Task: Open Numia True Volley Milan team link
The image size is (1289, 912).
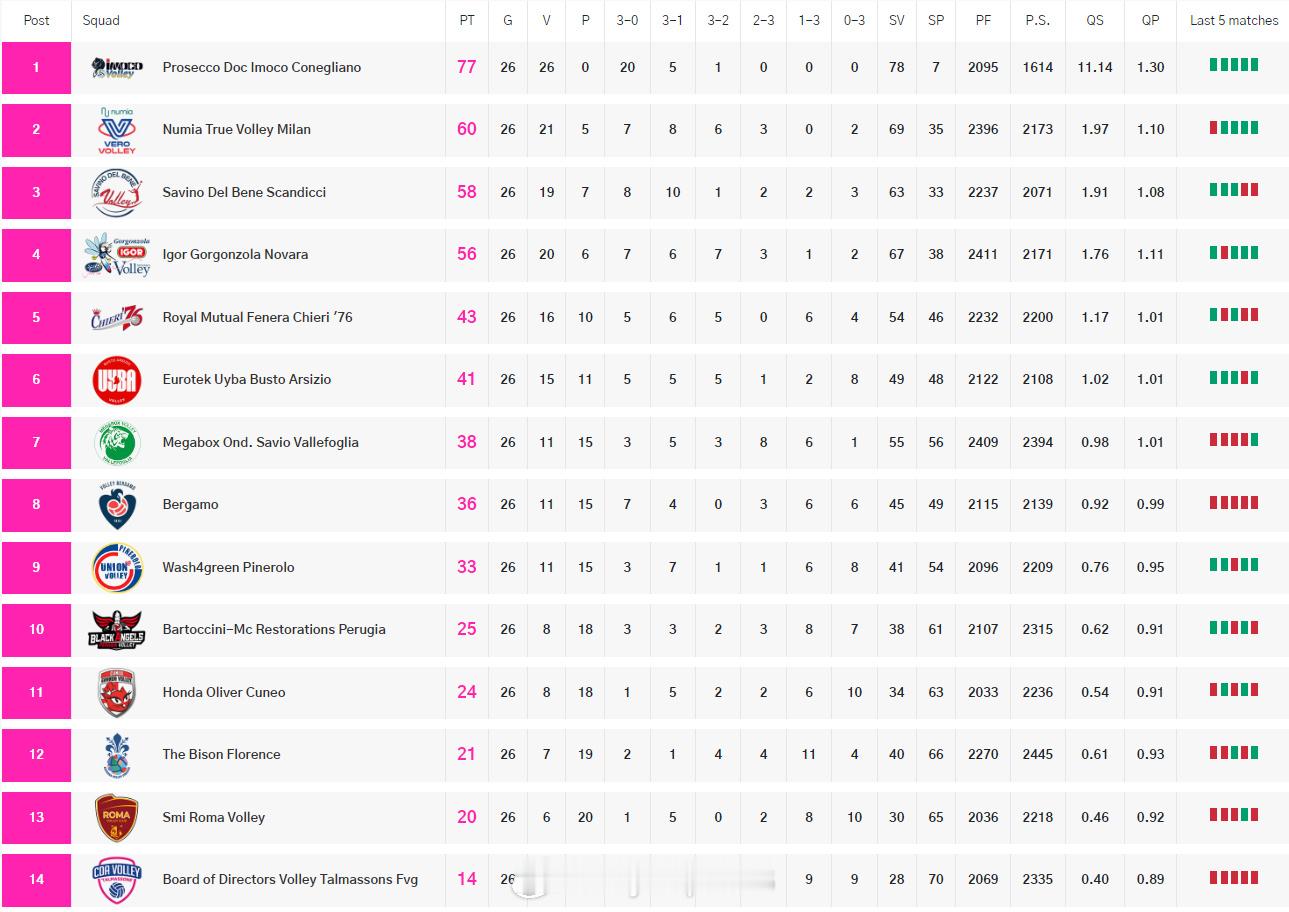Action: [x=237, y=129]
